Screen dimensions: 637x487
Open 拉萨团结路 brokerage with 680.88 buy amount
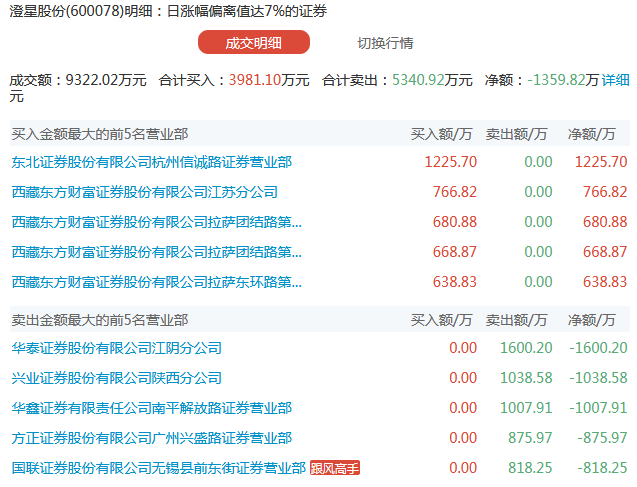155,221
